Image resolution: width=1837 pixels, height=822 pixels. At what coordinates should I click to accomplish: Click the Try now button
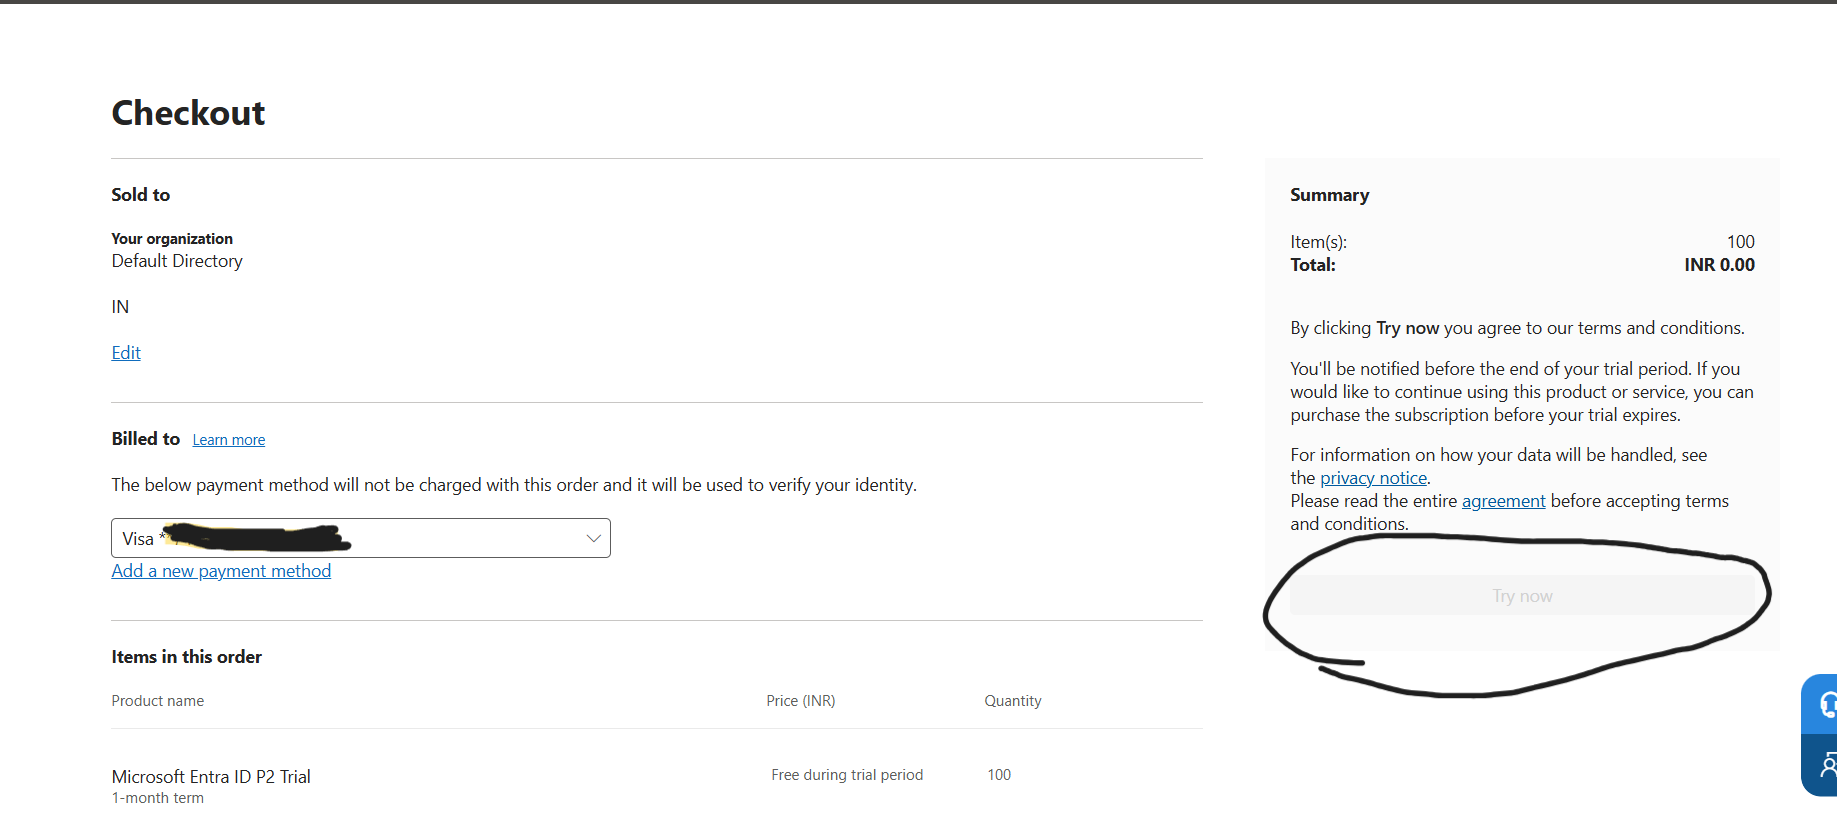[x=1522, y=596]
